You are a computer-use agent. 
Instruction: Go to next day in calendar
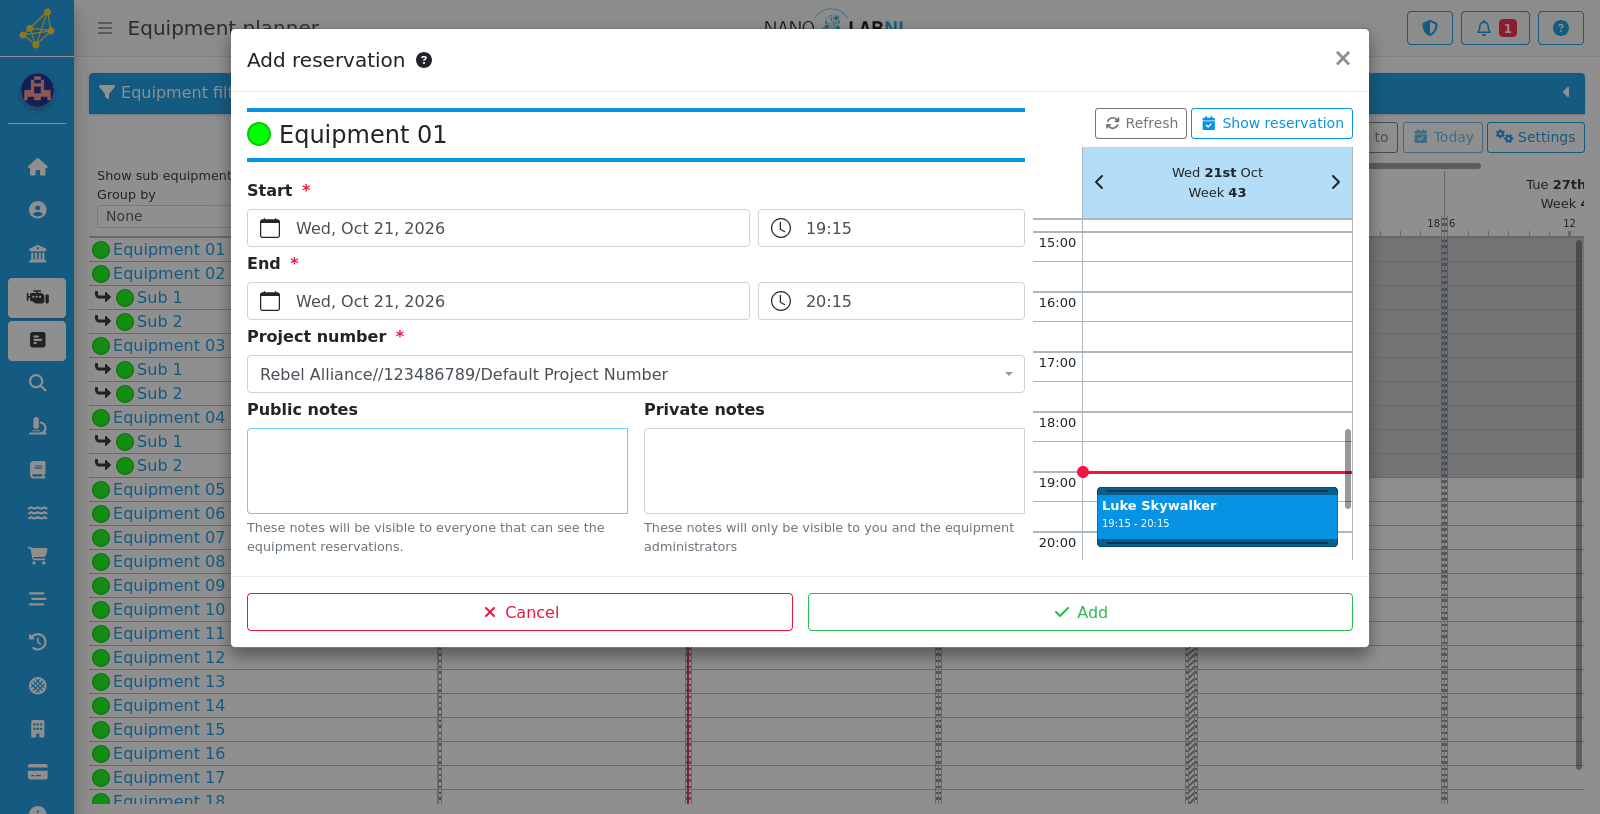coord(1335,182)
